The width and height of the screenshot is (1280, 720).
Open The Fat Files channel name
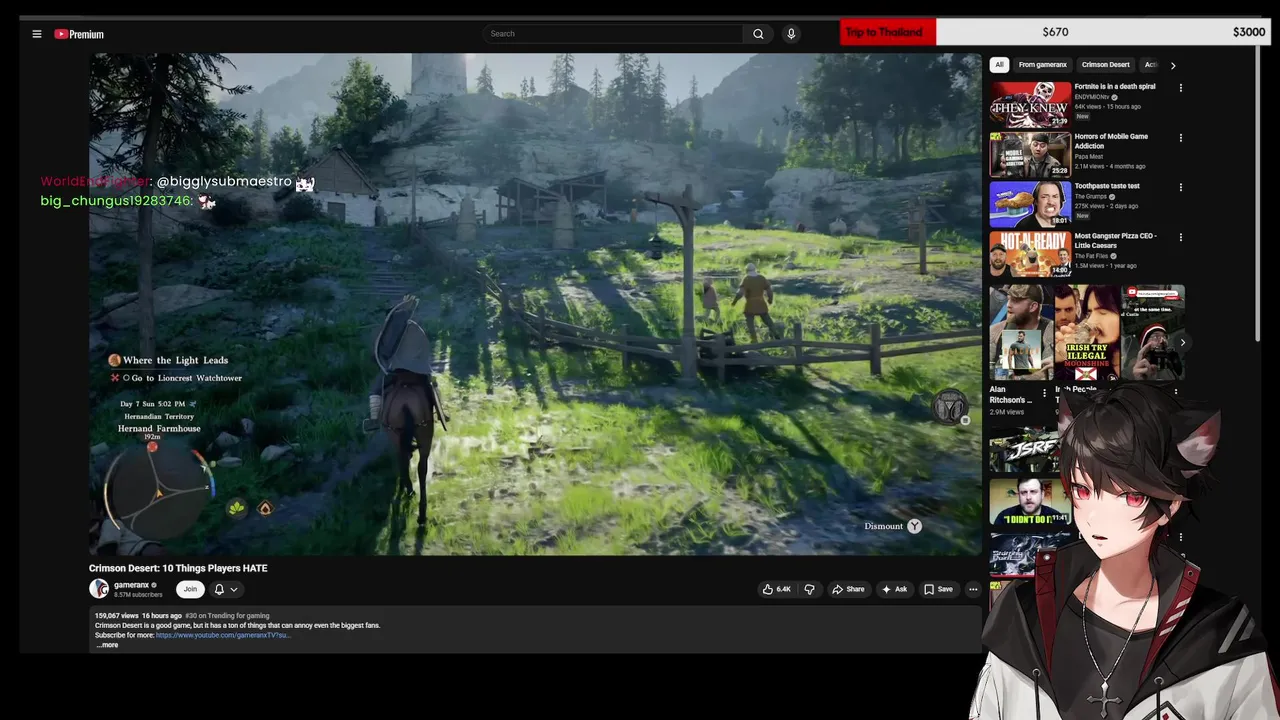1092,256
